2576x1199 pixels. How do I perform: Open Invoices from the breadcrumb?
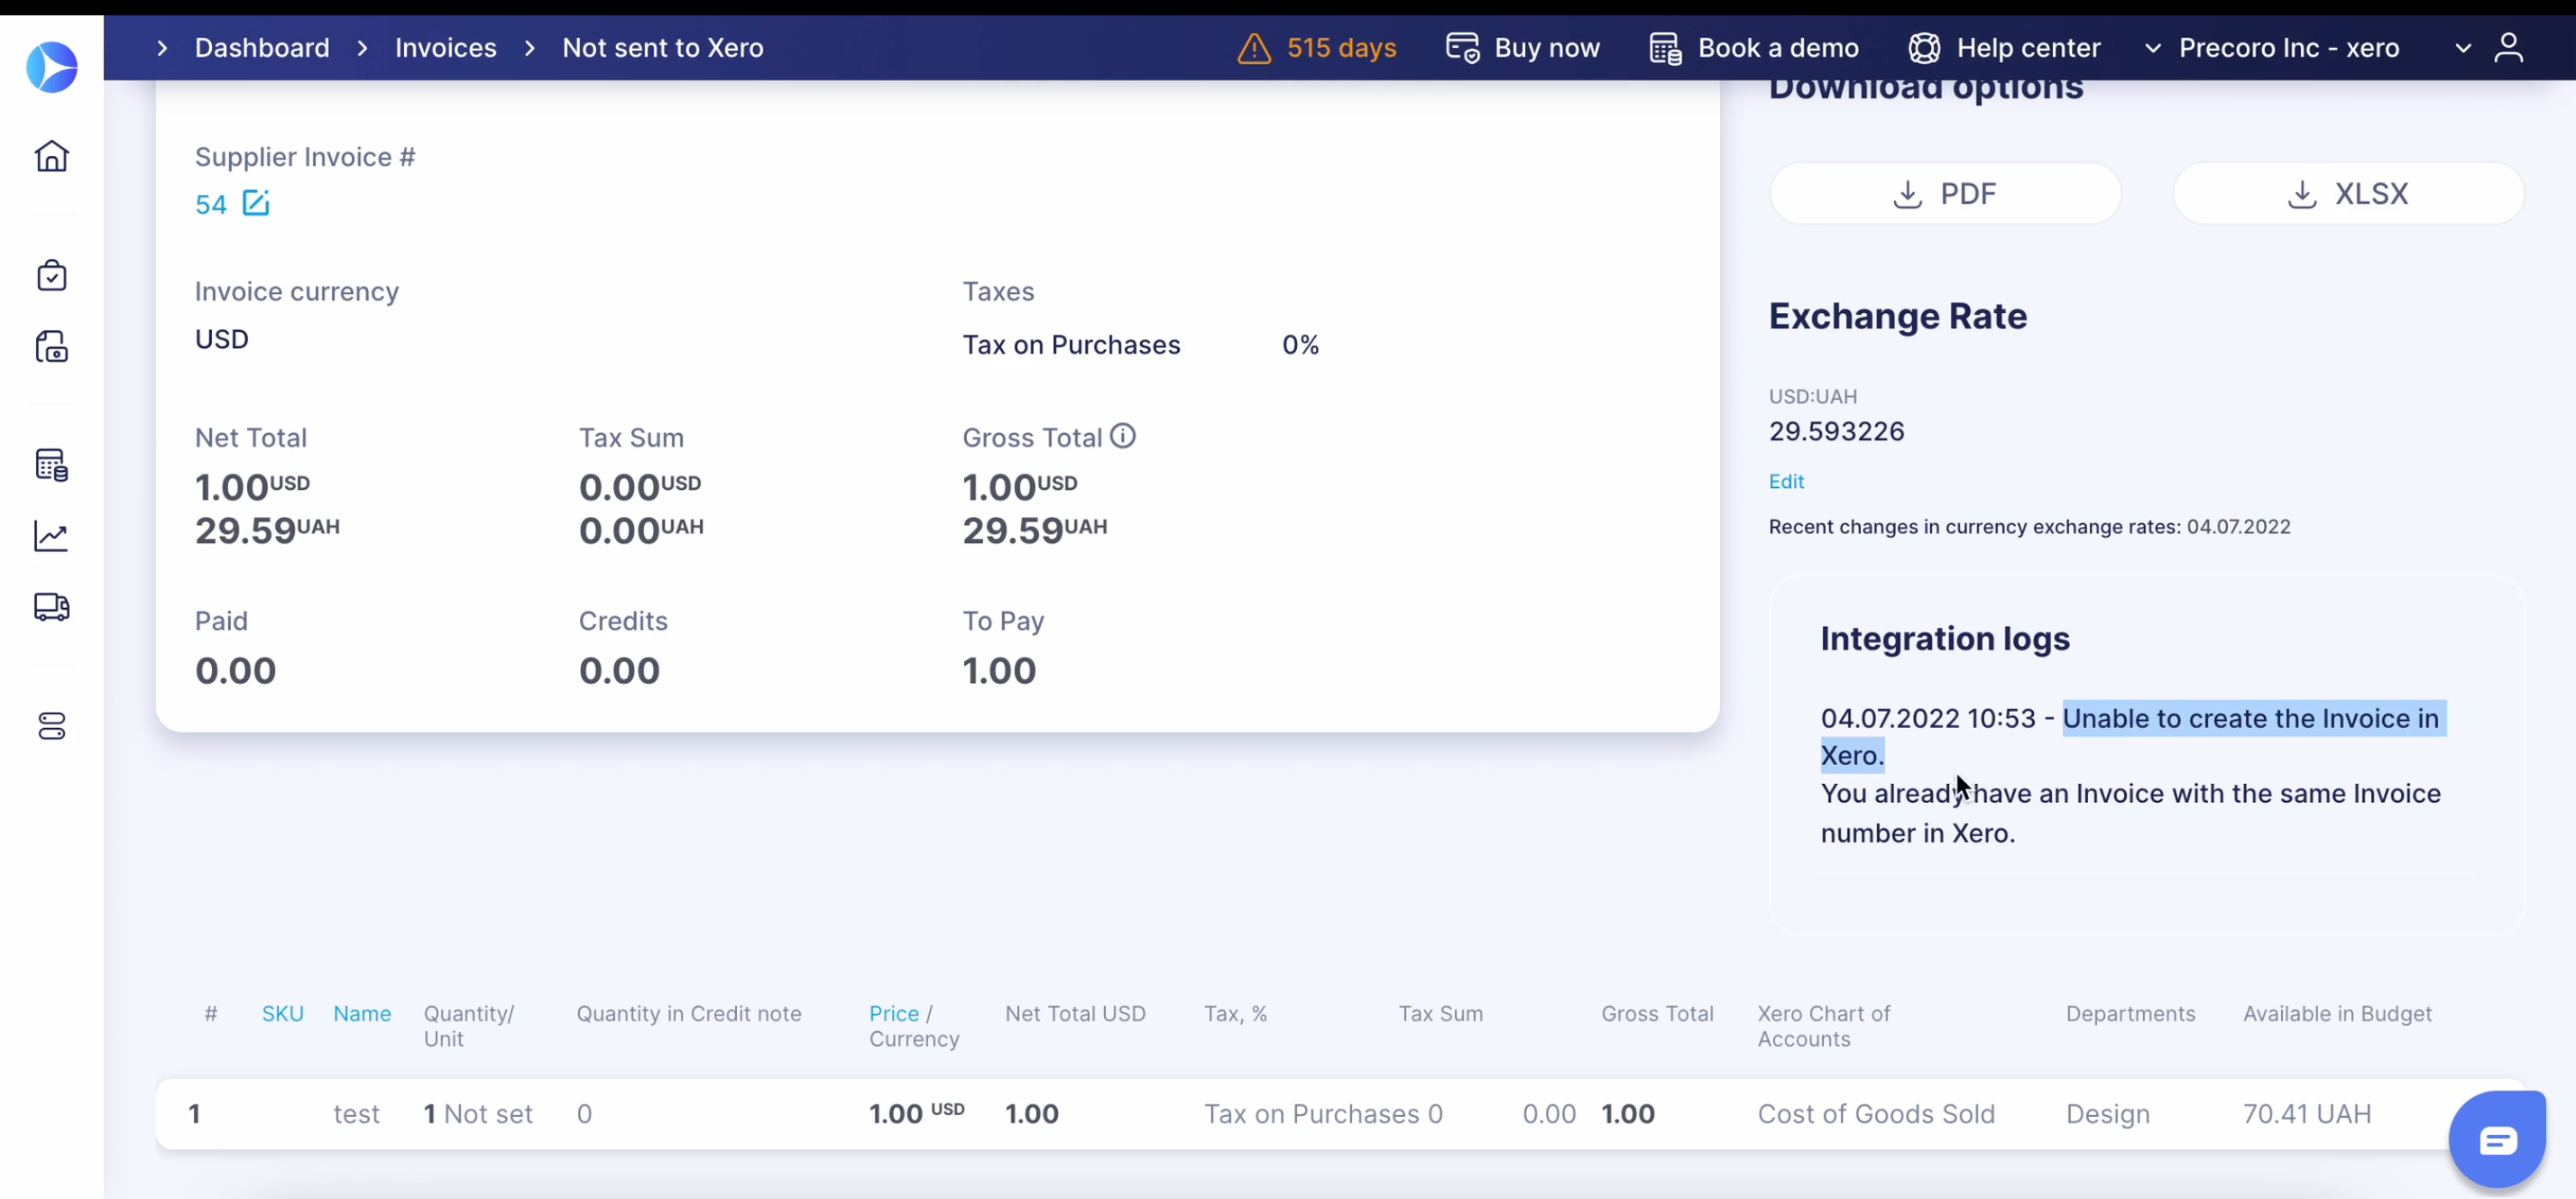[445, 47]
